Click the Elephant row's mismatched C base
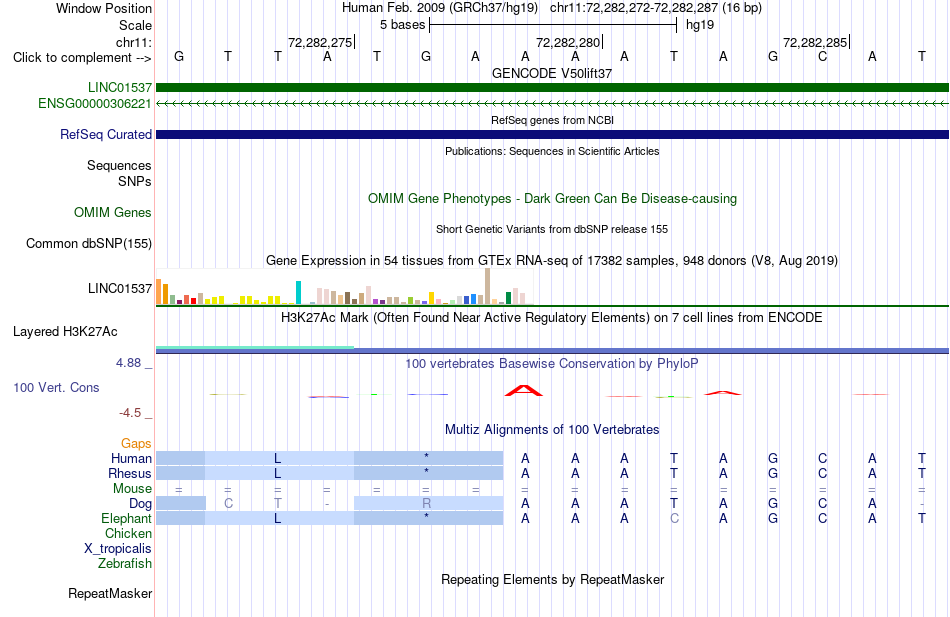This screenshot has height=617, width=950. 674,518
